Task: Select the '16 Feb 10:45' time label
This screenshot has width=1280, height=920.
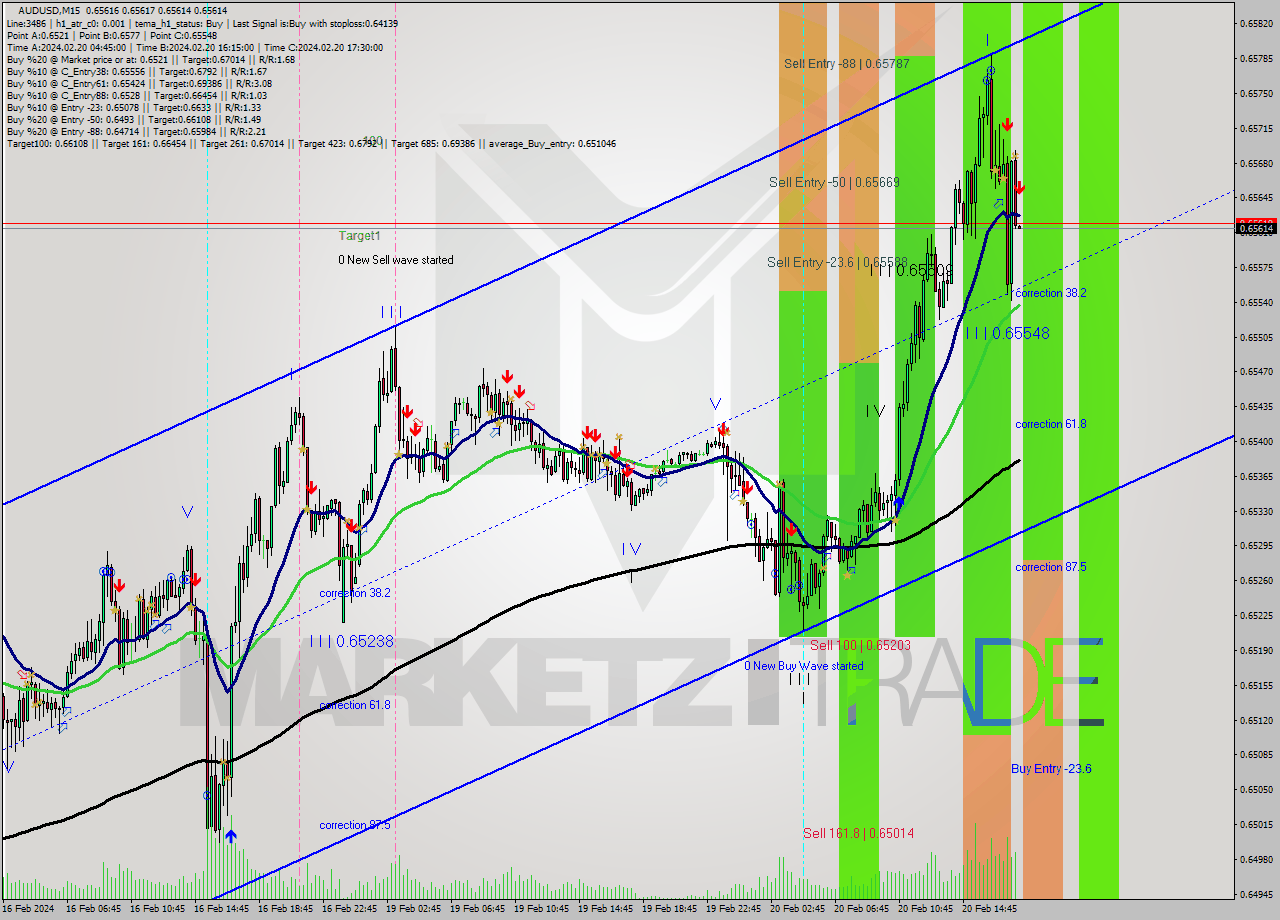Action: tap(158, 909)
